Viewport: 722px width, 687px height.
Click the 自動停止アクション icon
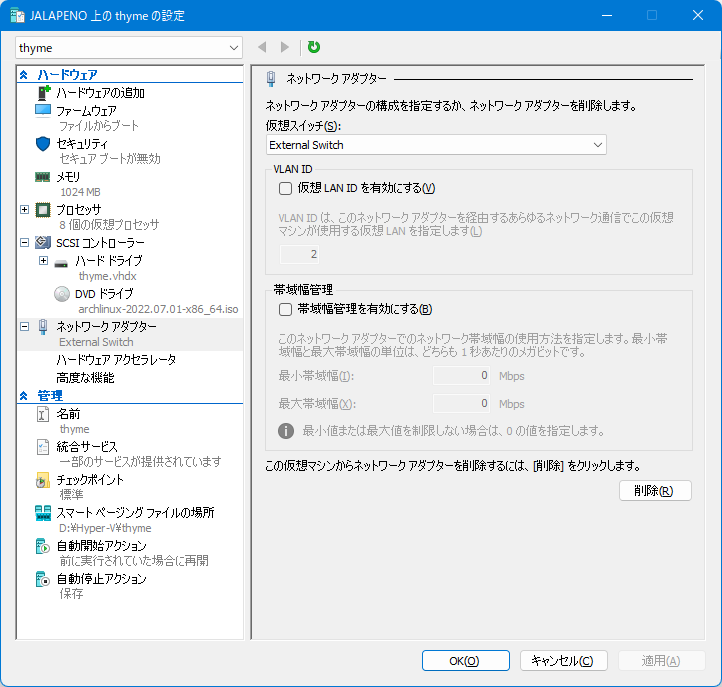point(43,579)
